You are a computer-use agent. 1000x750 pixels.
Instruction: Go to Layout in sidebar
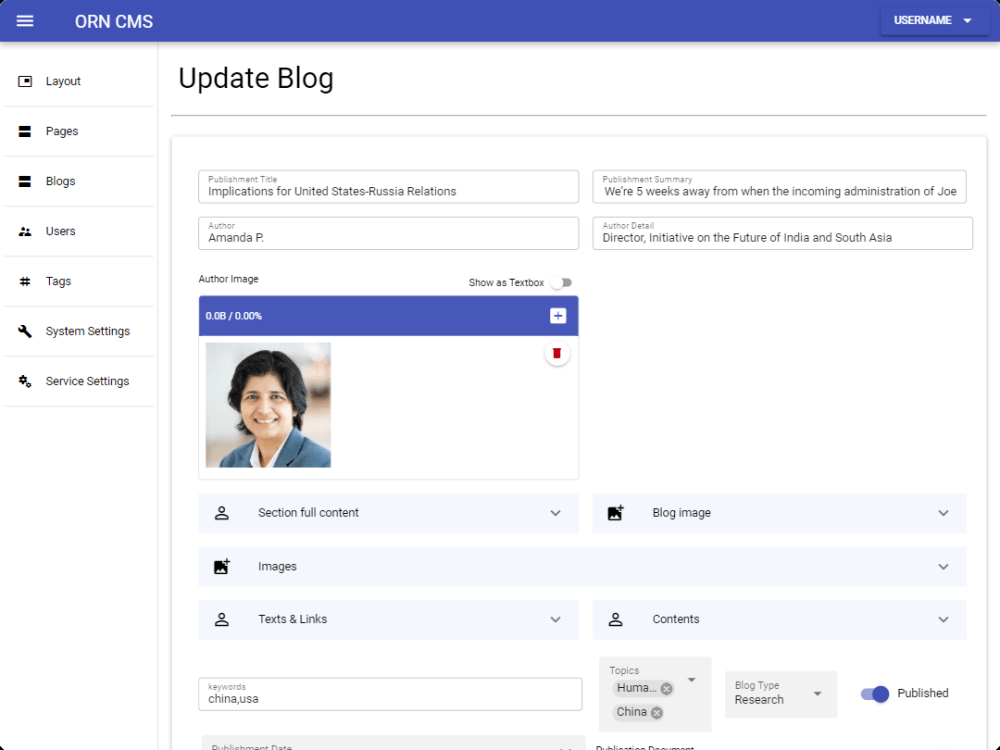coord(78,81)
